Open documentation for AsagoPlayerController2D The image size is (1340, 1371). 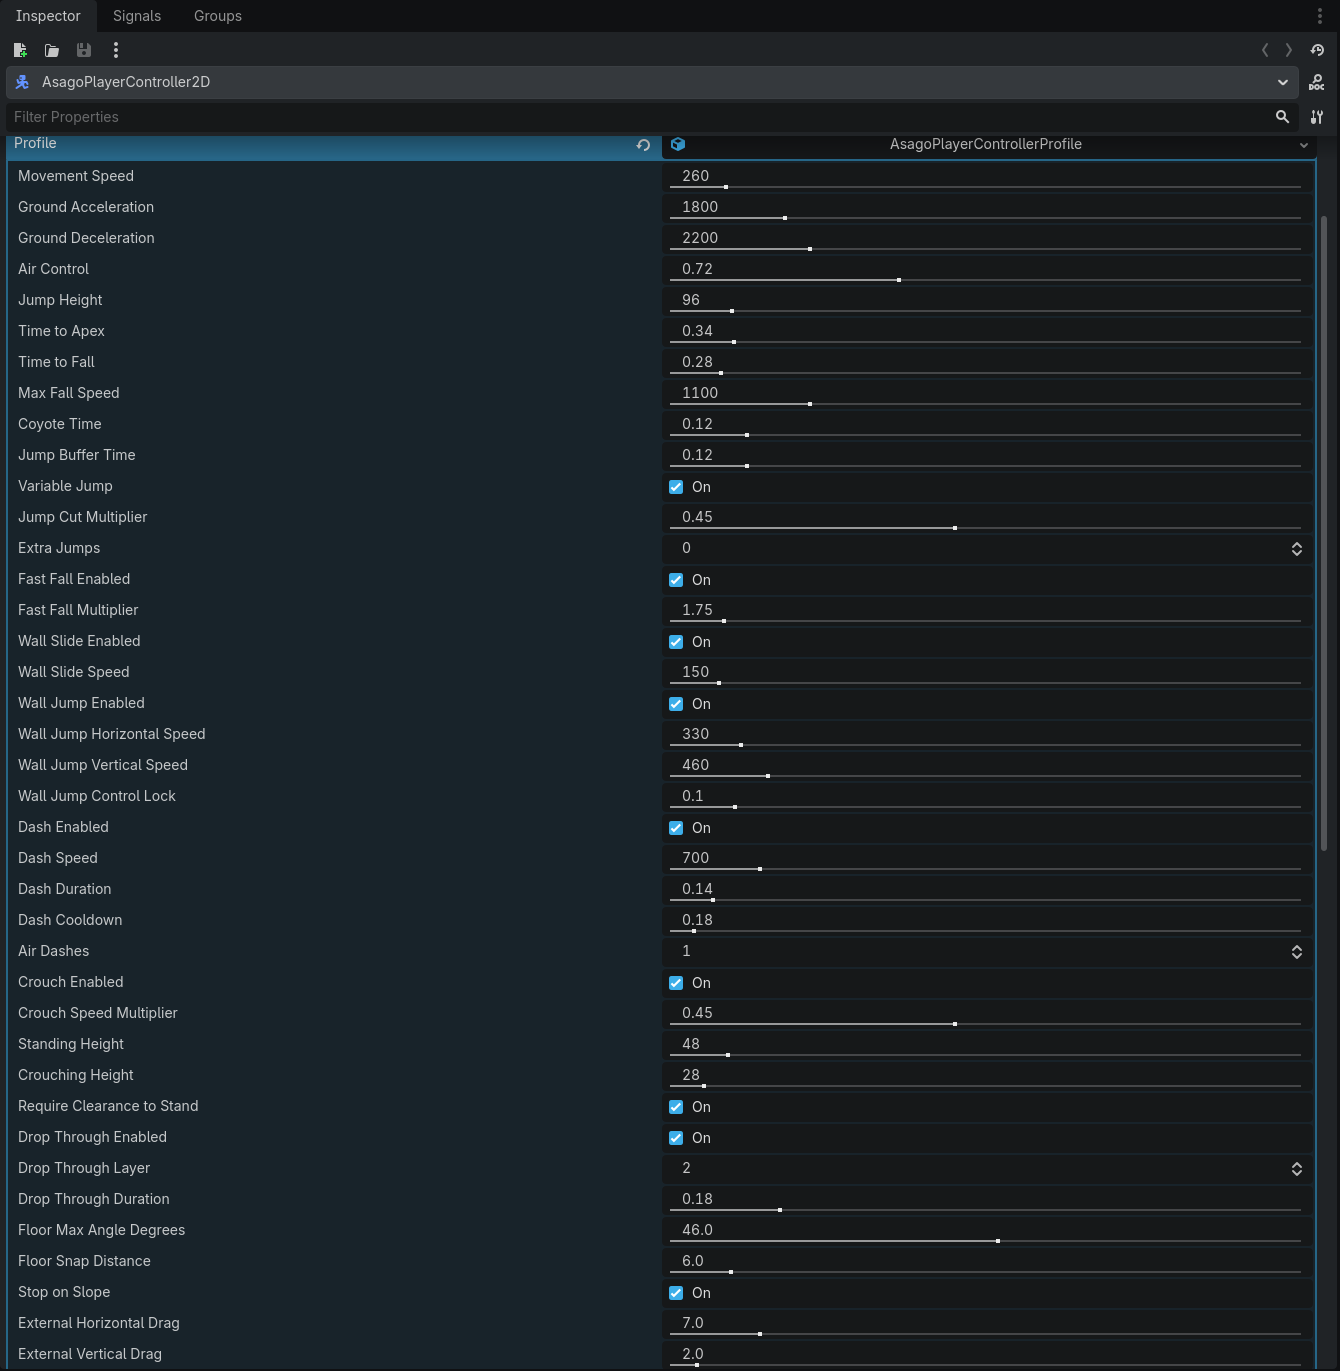(1317, 82)
